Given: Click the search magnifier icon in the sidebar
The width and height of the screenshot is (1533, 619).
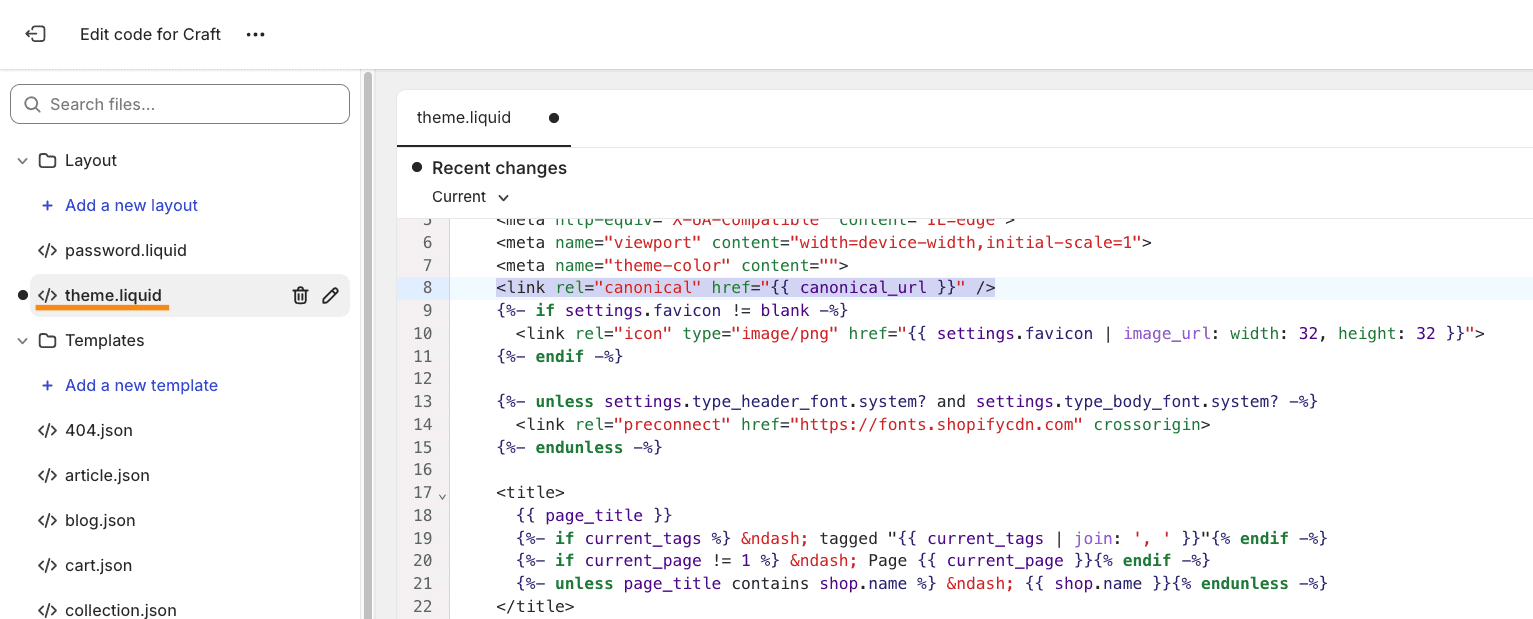Looking at the screenshot, I should tap(31, 103).
